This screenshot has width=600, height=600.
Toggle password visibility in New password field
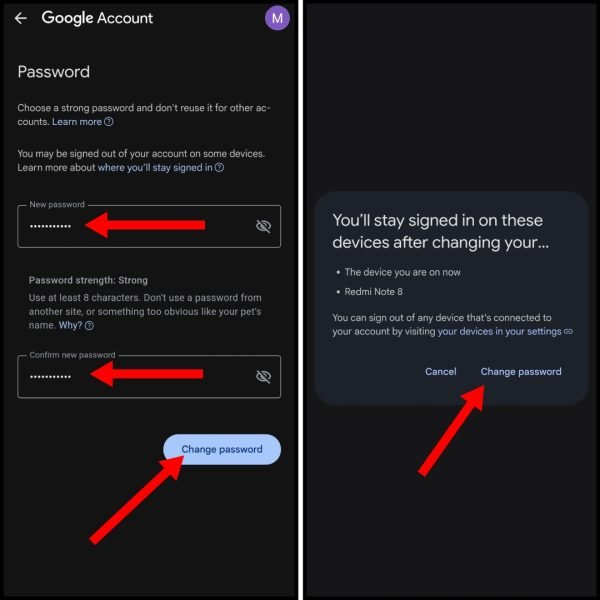pos(263,226)
